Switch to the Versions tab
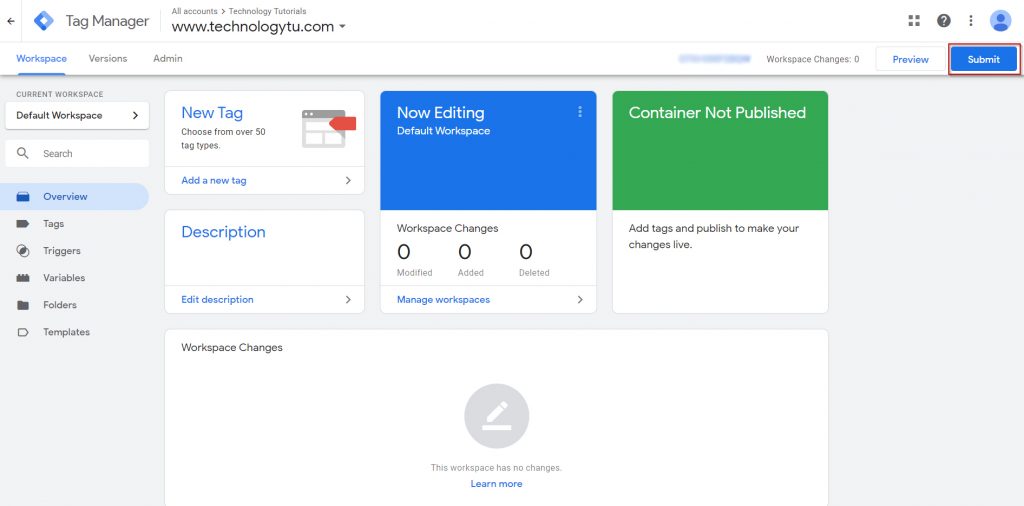Image resolution: width=1024 pixels, height=506 pixels. (x=108, y=59)
